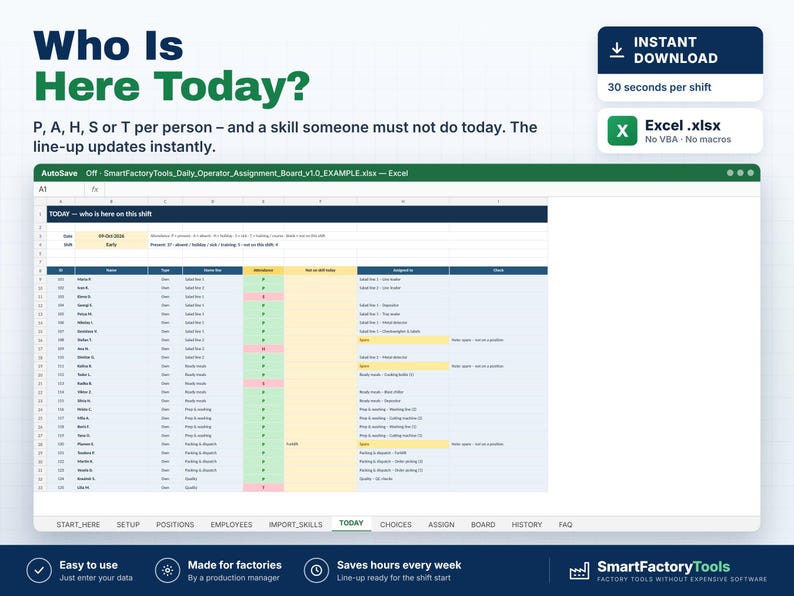This screenshot has width=794, height=596.
Task: Select the name cell 'Ivan K.'
Action: click(x=111, y=288)
